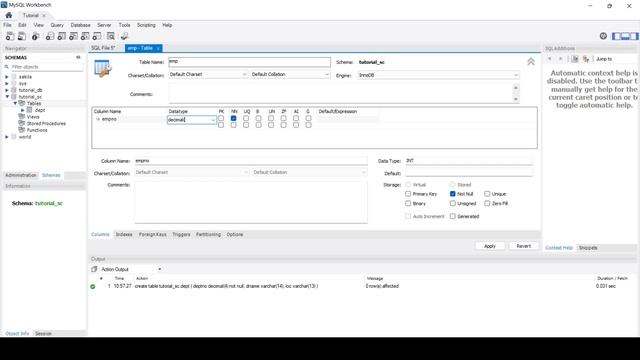
Task: Open the Database menu
Action: [80, 25]
